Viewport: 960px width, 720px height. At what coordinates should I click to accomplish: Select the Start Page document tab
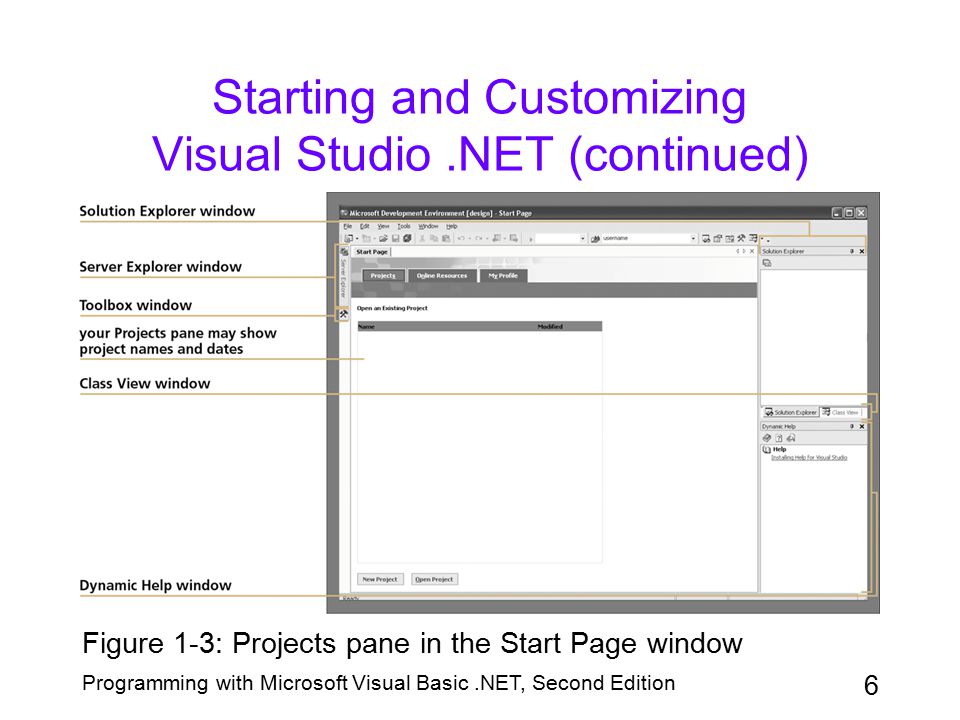[372, 252]
